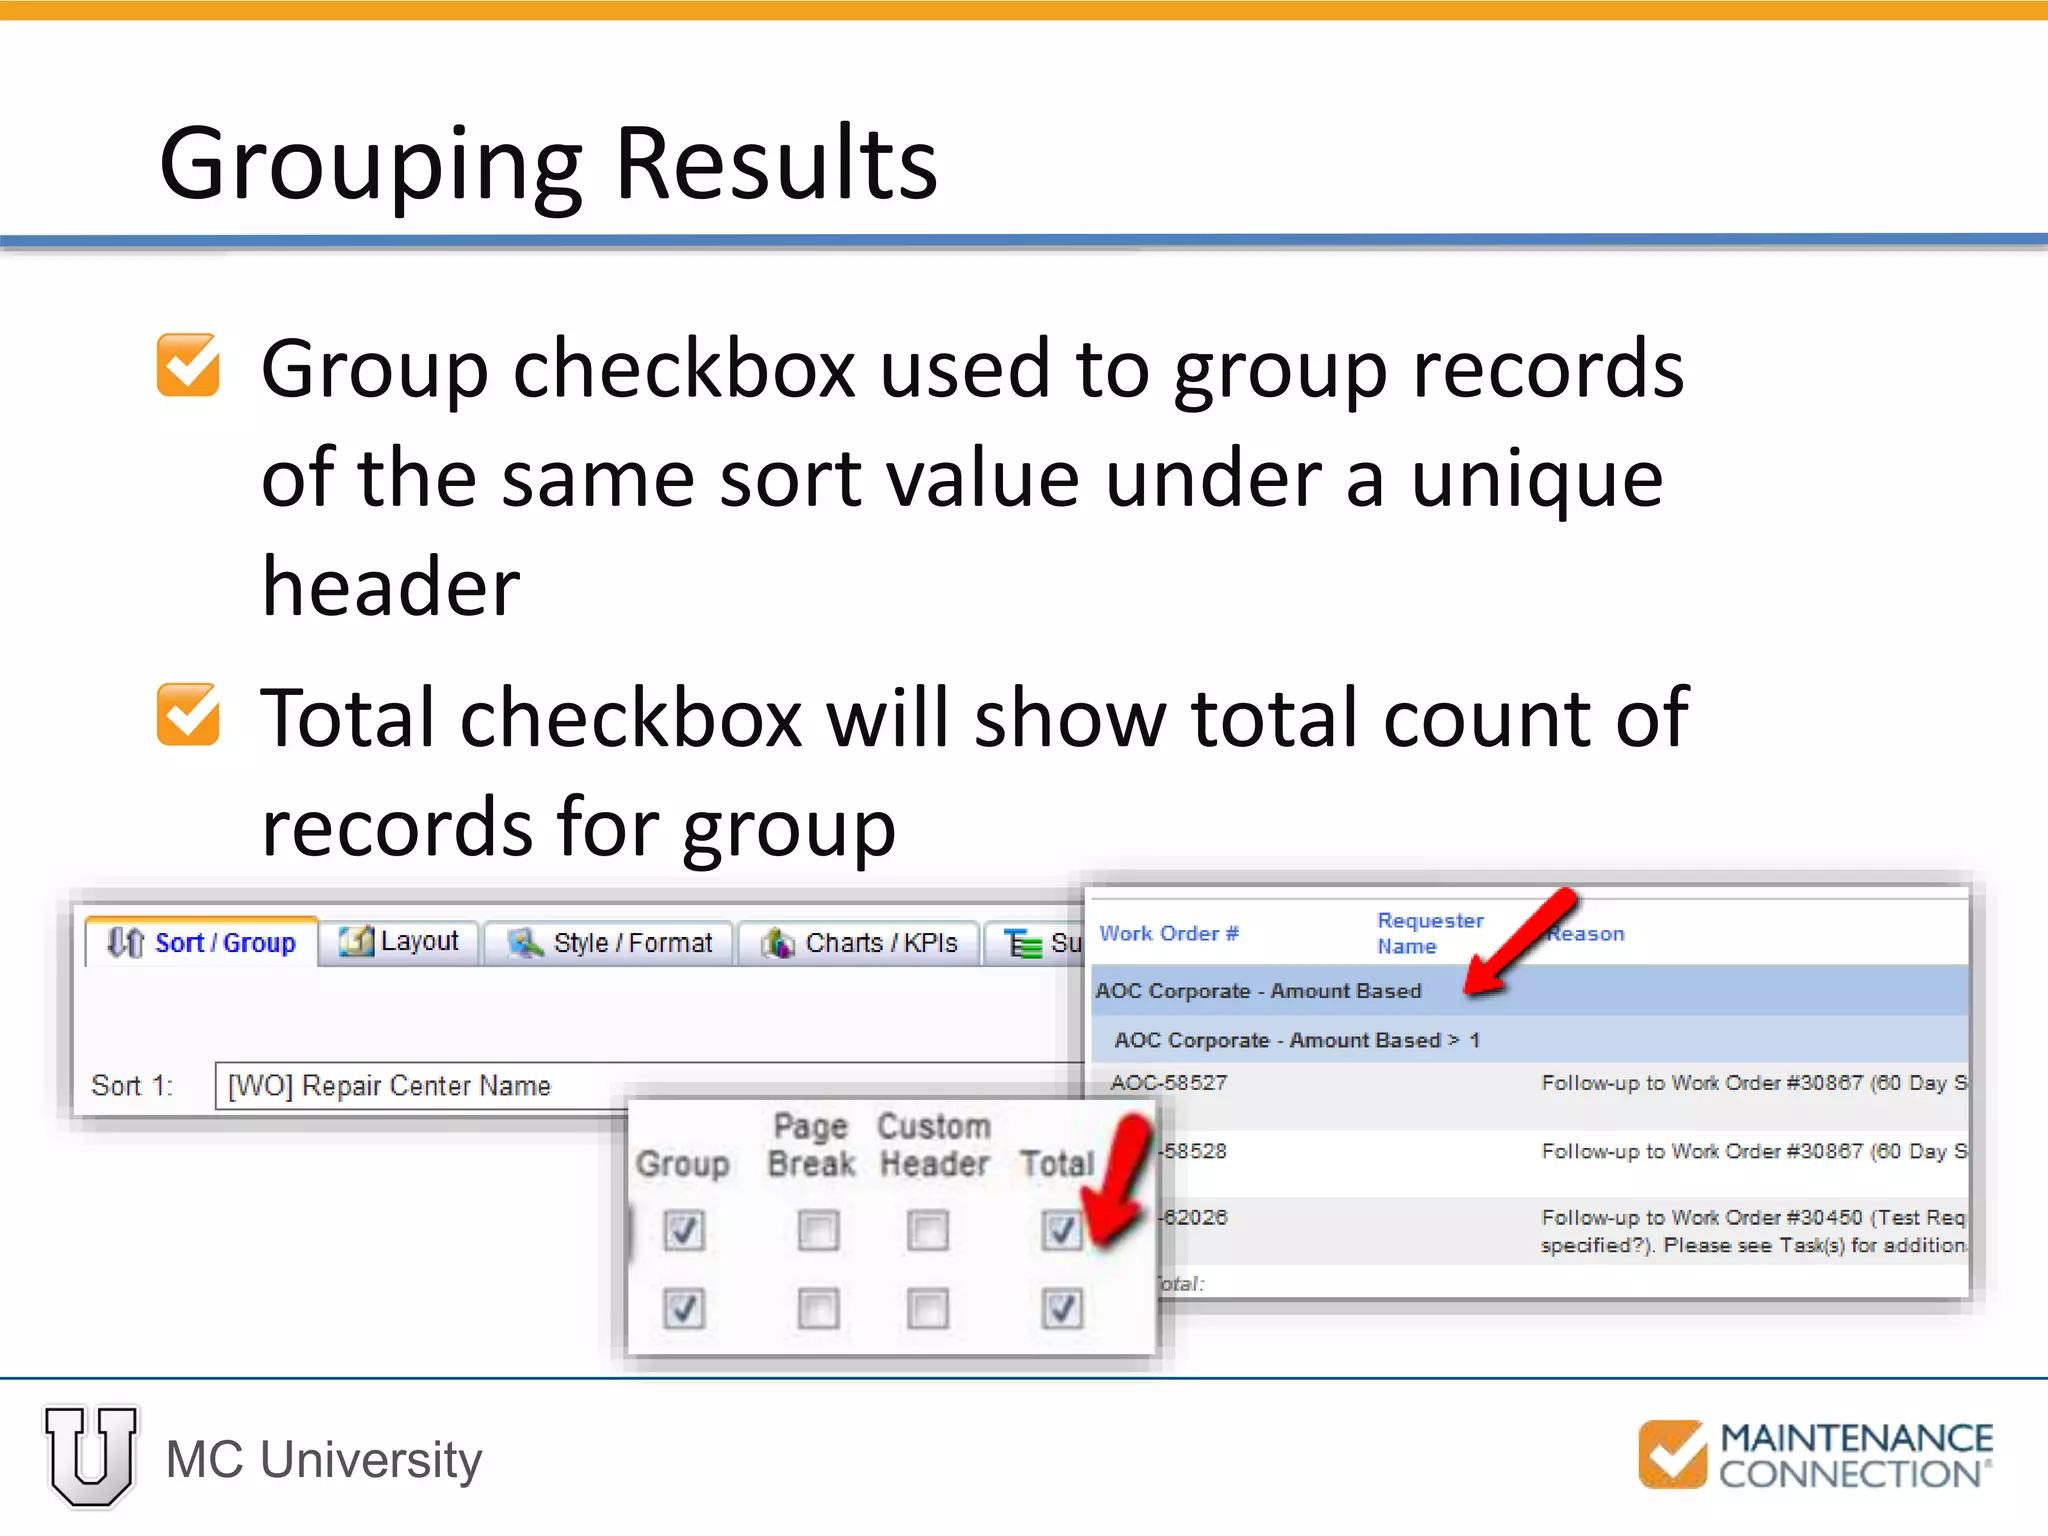Toggle the second row Custom Header checkbox
The height and width of the screenshot is (1536, 2048).
(927, 1308)
